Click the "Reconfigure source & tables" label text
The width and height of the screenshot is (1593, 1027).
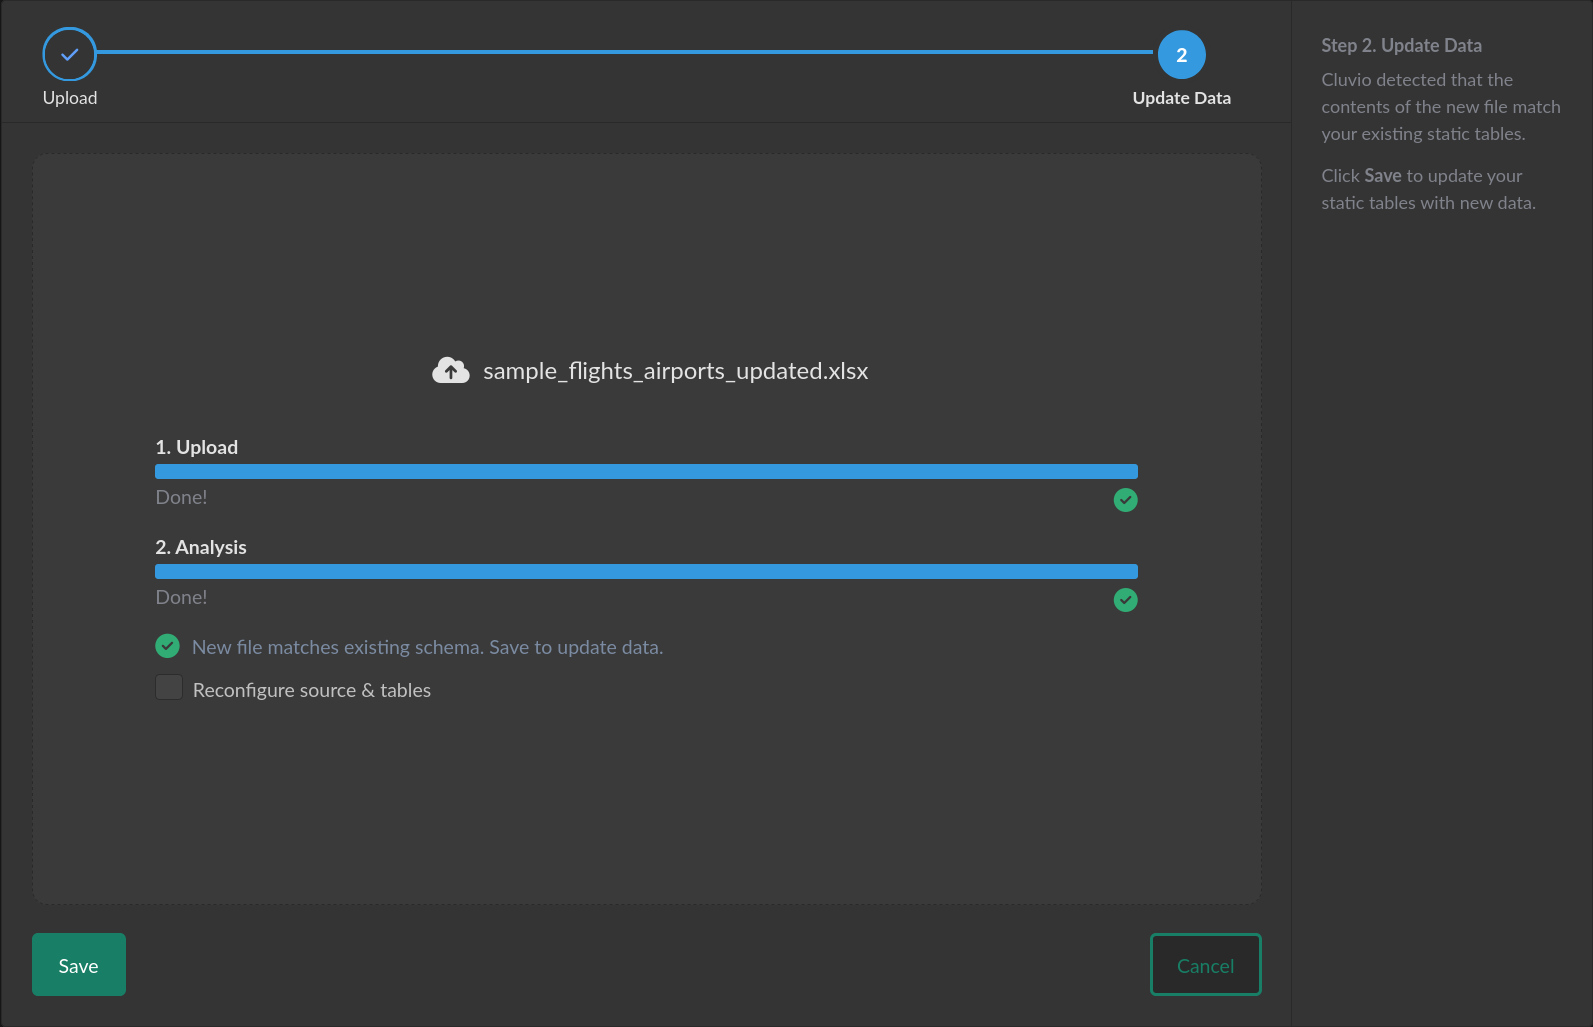pos(311,690)
